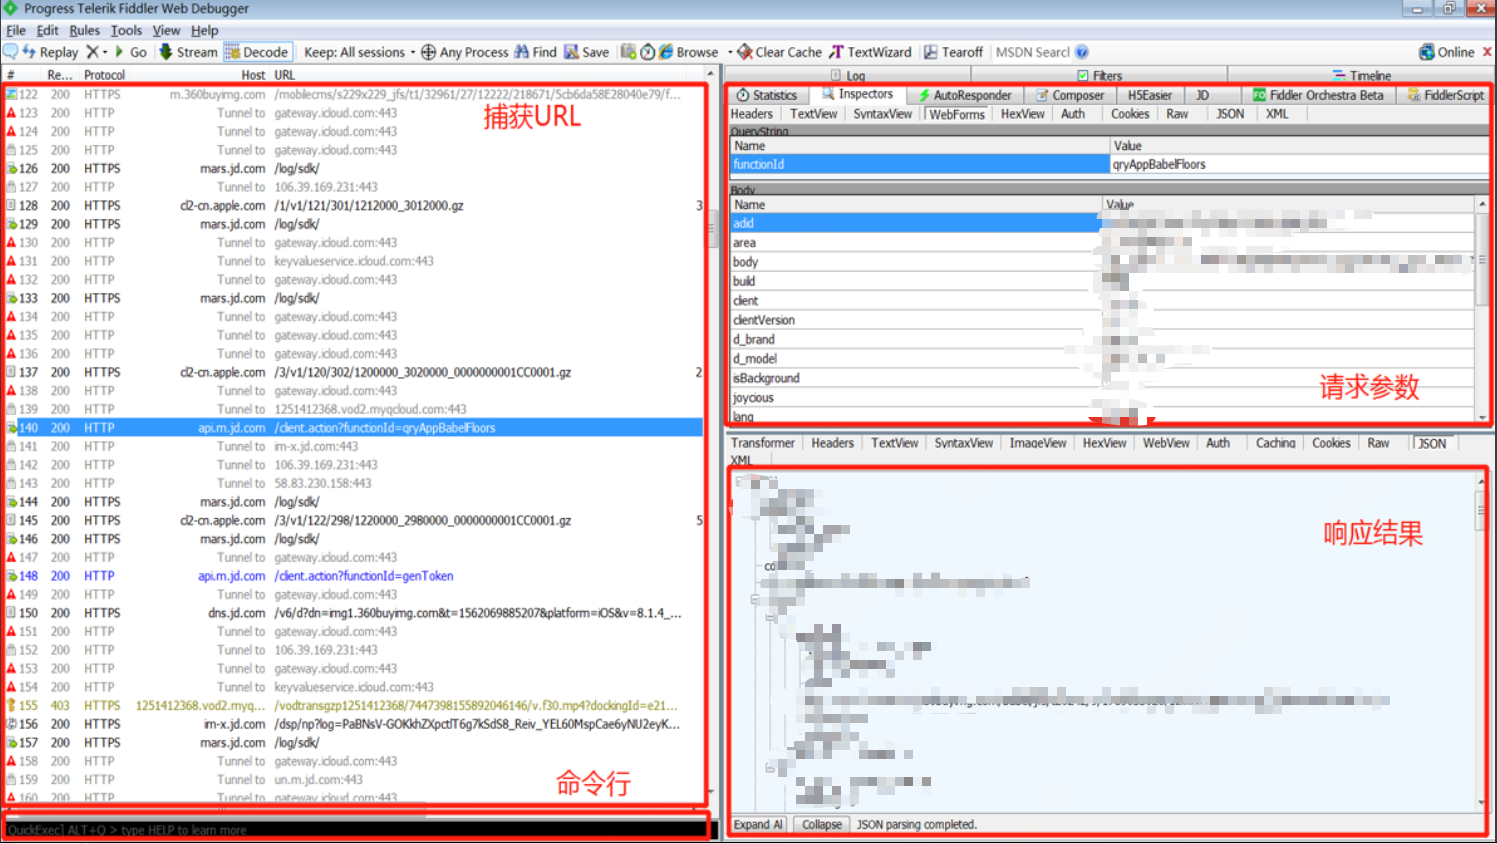The image size is (1497, 844).
Task: Switch to the H5Easier tab
Action: [x=1149, y=95]
